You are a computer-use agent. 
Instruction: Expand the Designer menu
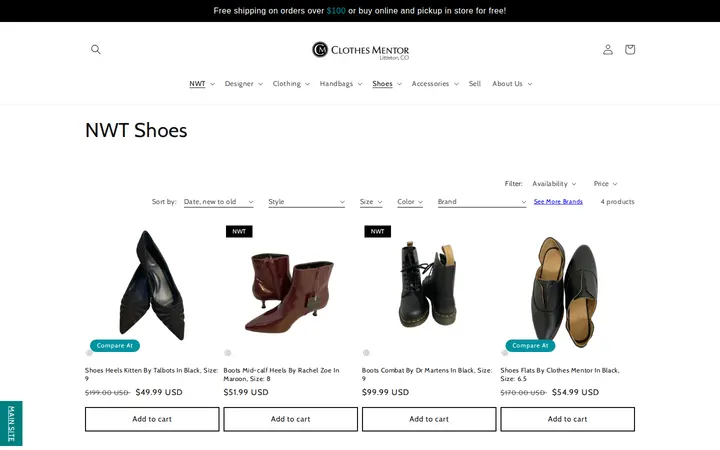[243, 84]
